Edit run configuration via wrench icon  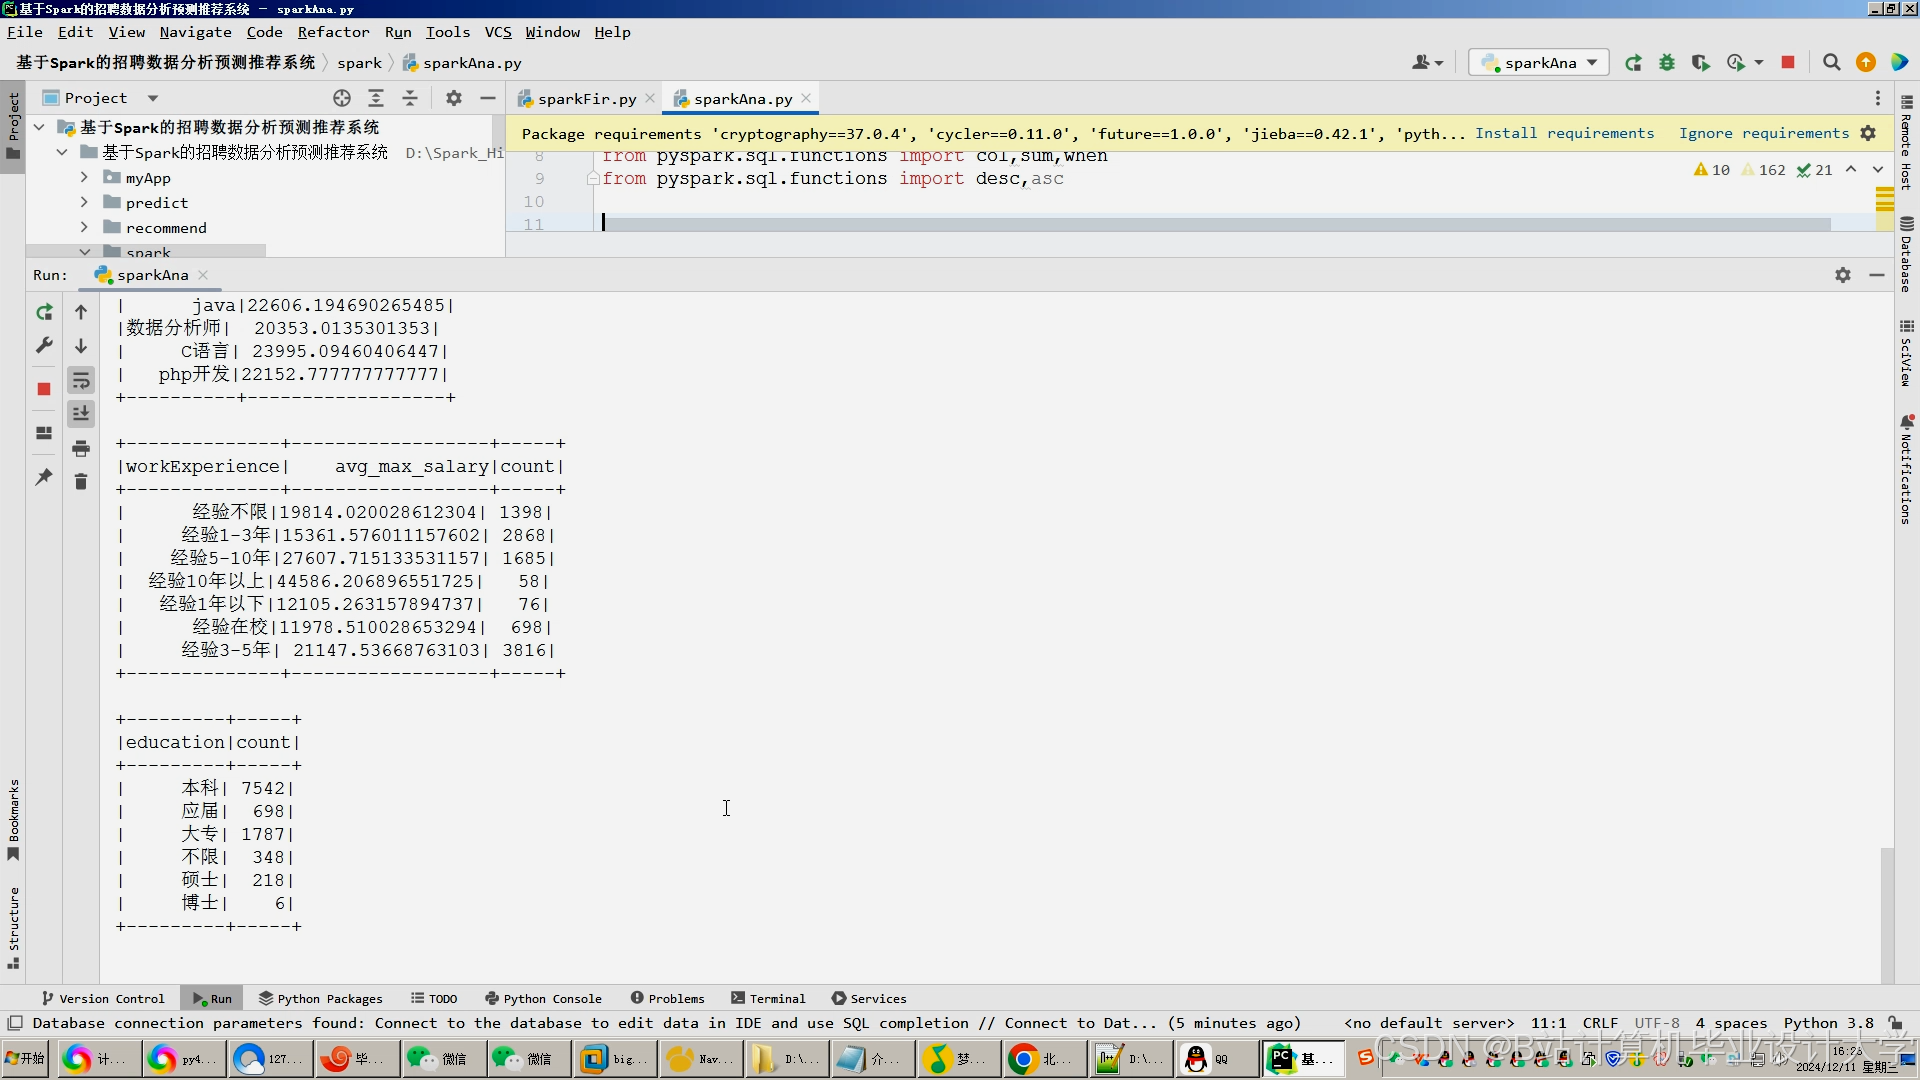pos(44,345)
